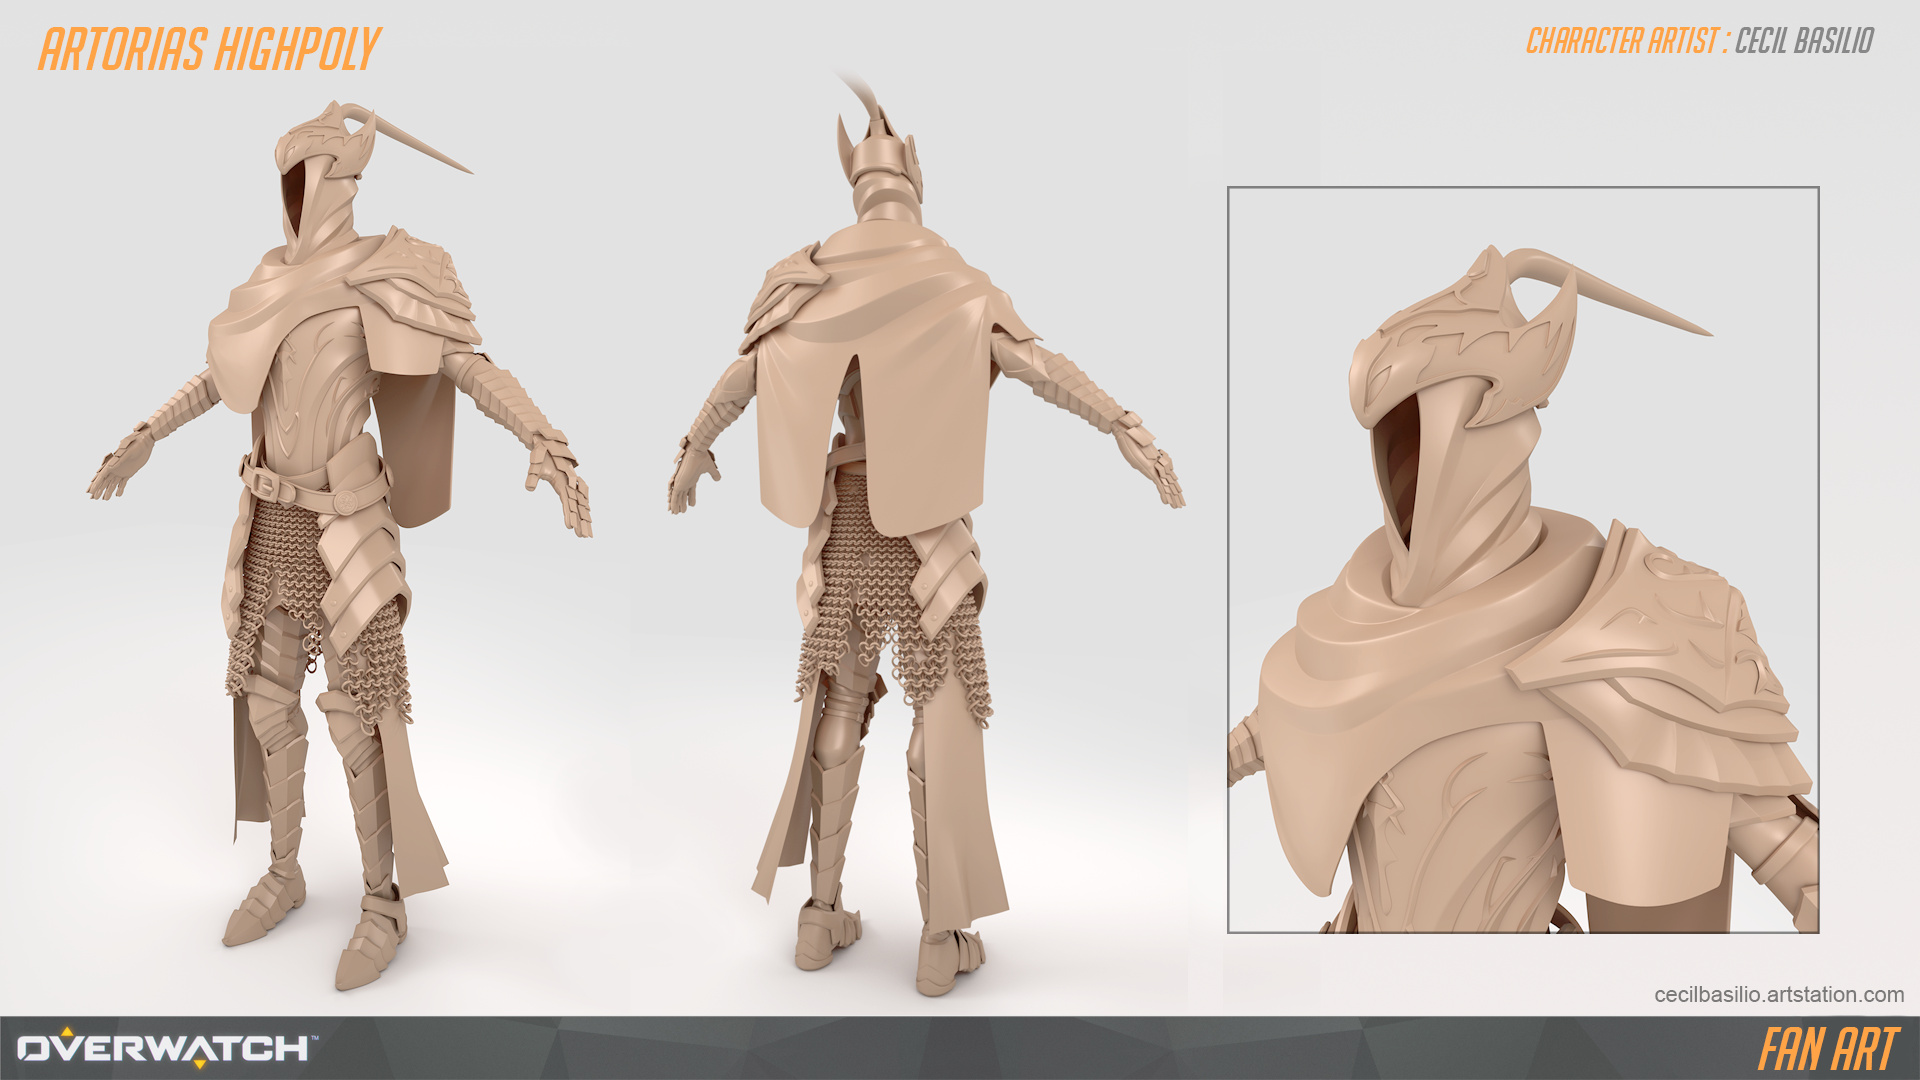Viewport: 1920px width, 1080px height.
Task: Click the 'CHARACTER ARTIST :' label text
Action: (x=1627, y=41)
